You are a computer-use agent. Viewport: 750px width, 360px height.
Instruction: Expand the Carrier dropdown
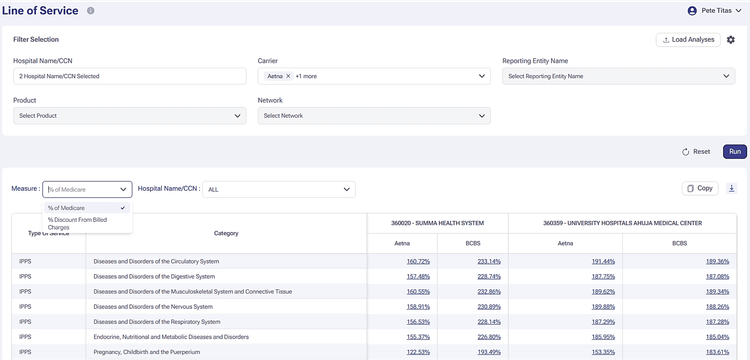click(481, 76)
